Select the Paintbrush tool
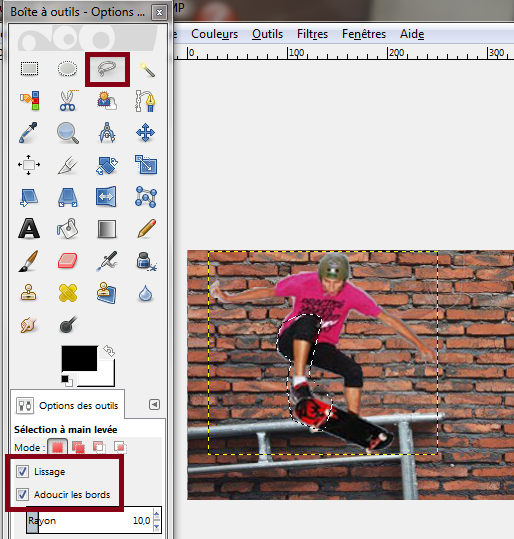The height and width of the screenshot is (539, 514). [x=28, y=261]
